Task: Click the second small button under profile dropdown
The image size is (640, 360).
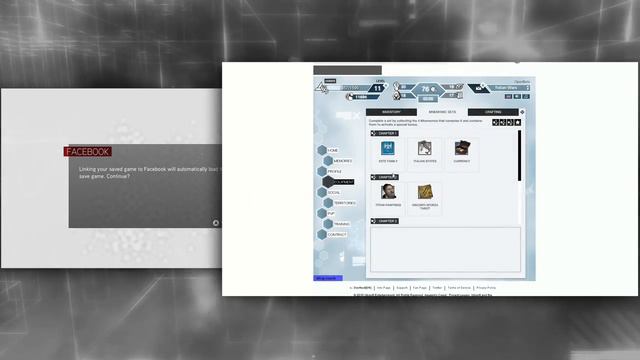Action: click(x=517, y=96)
